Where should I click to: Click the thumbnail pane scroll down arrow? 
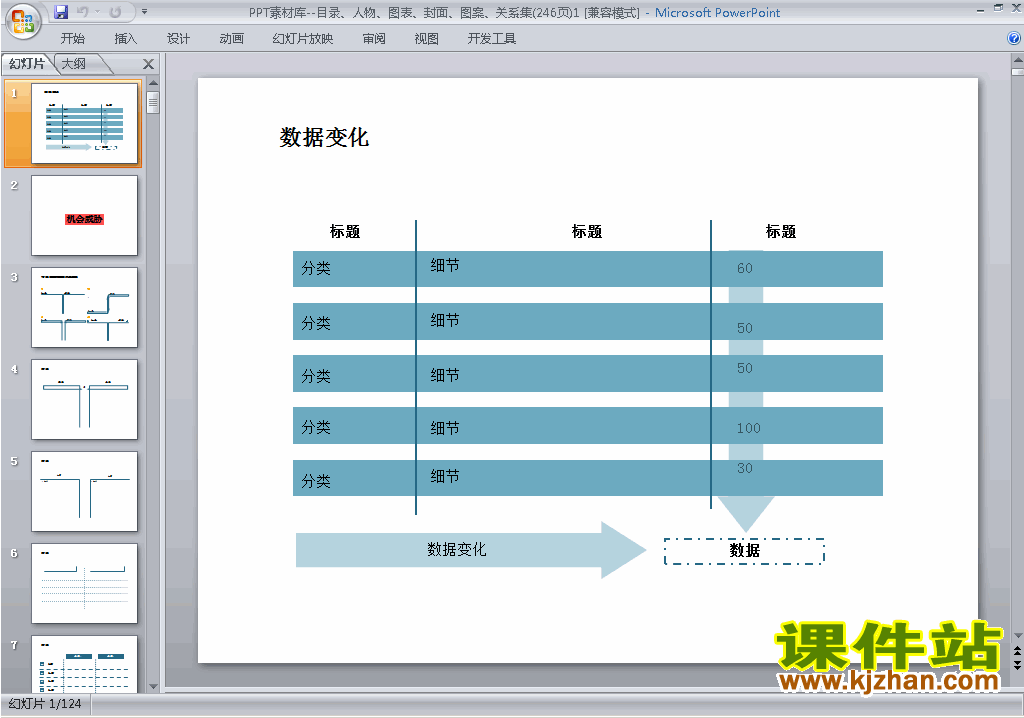(153, 687)
